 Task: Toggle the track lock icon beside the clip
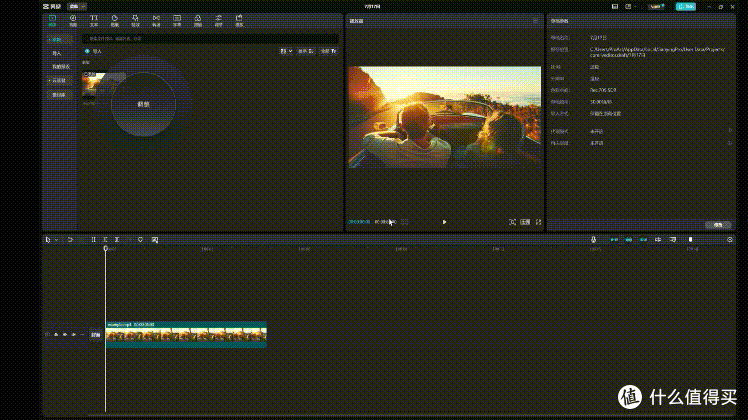[56, 335]
